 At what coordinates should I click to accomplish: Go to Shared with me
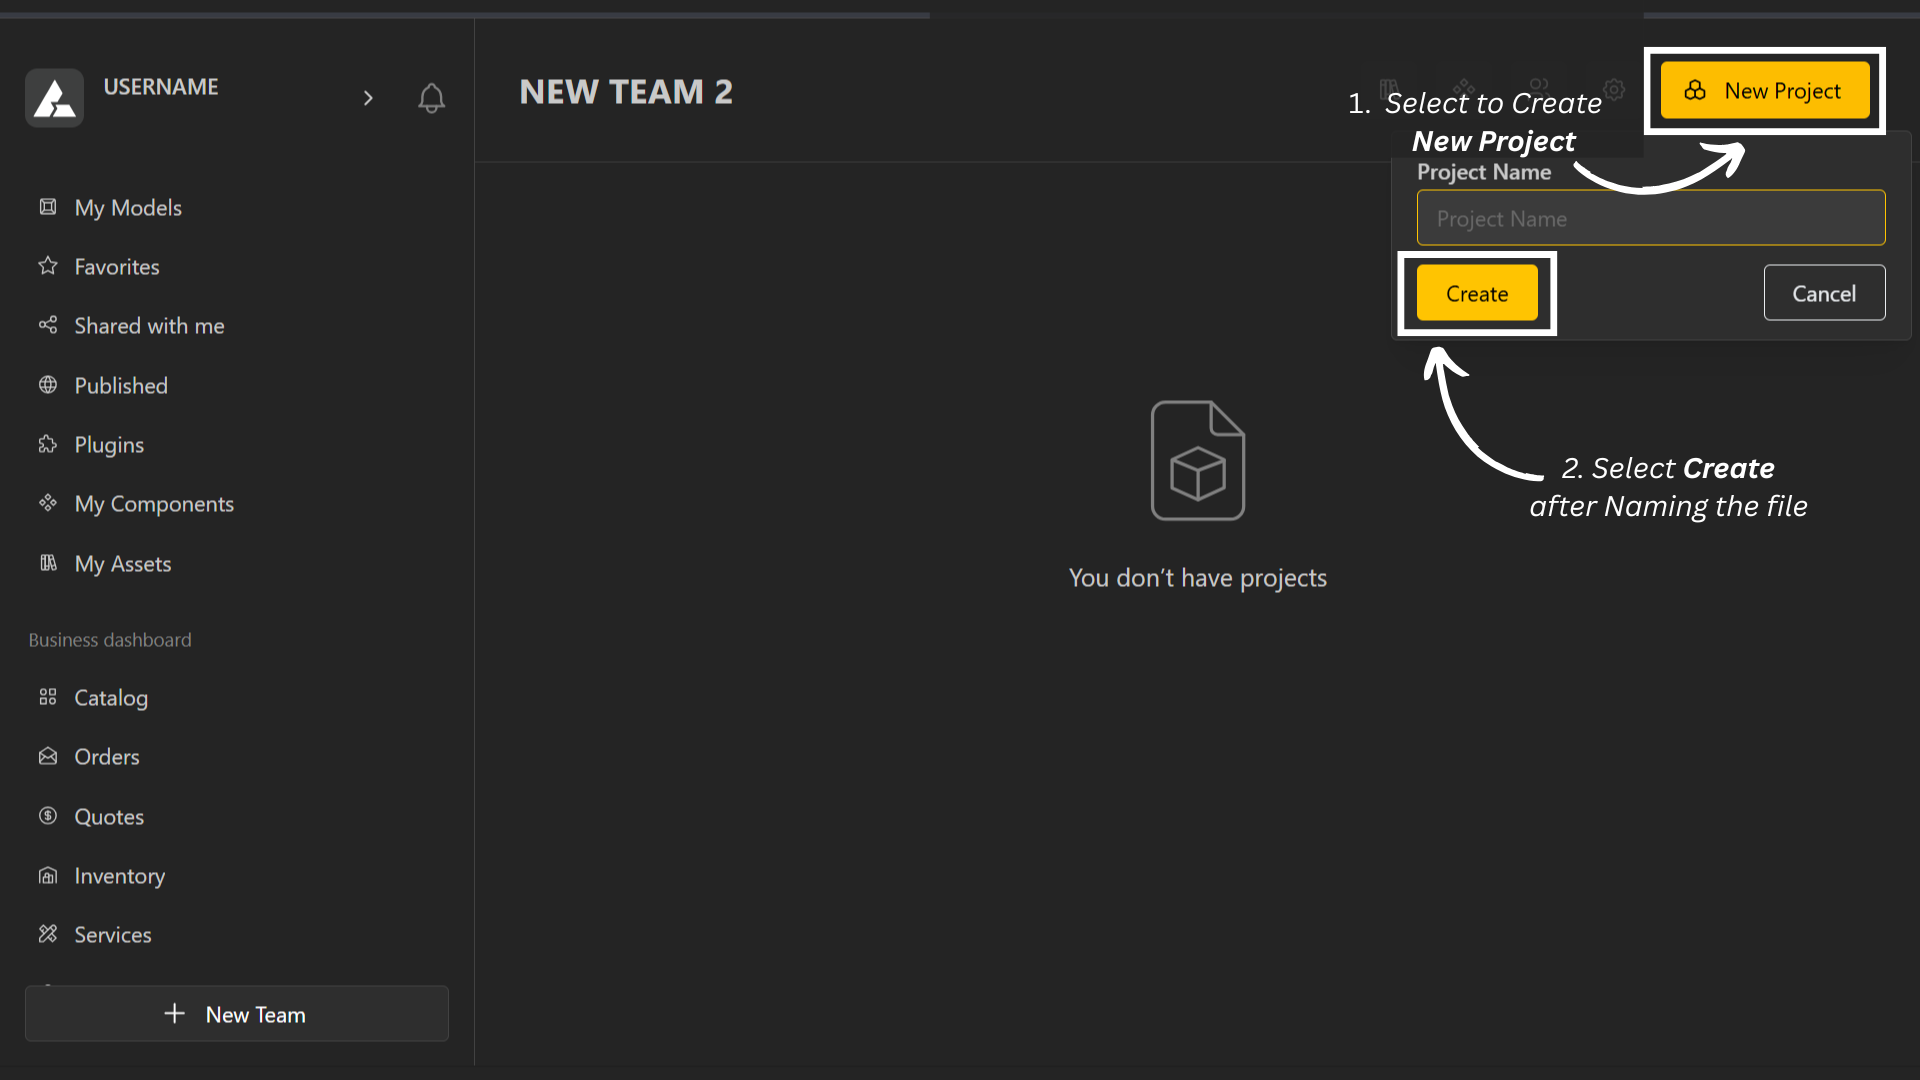point(149,326)
